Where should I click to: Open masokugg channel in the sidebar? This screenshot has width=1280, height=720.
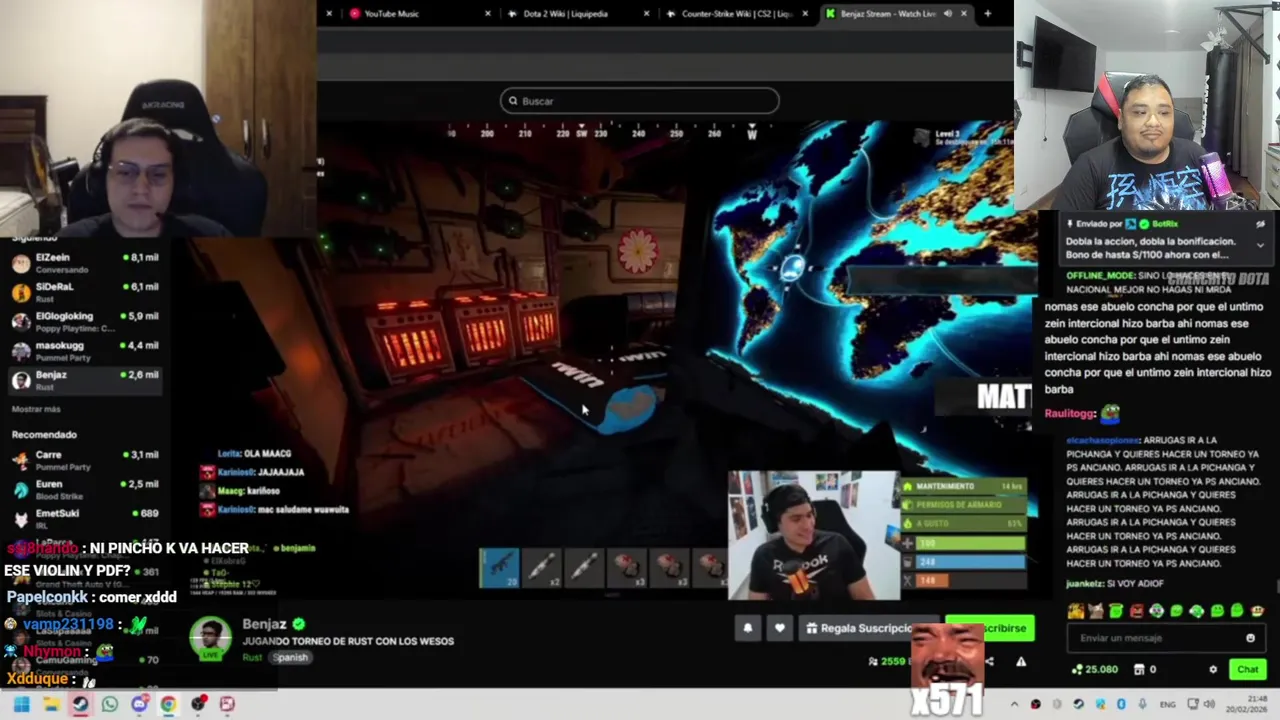coord(85,350)
